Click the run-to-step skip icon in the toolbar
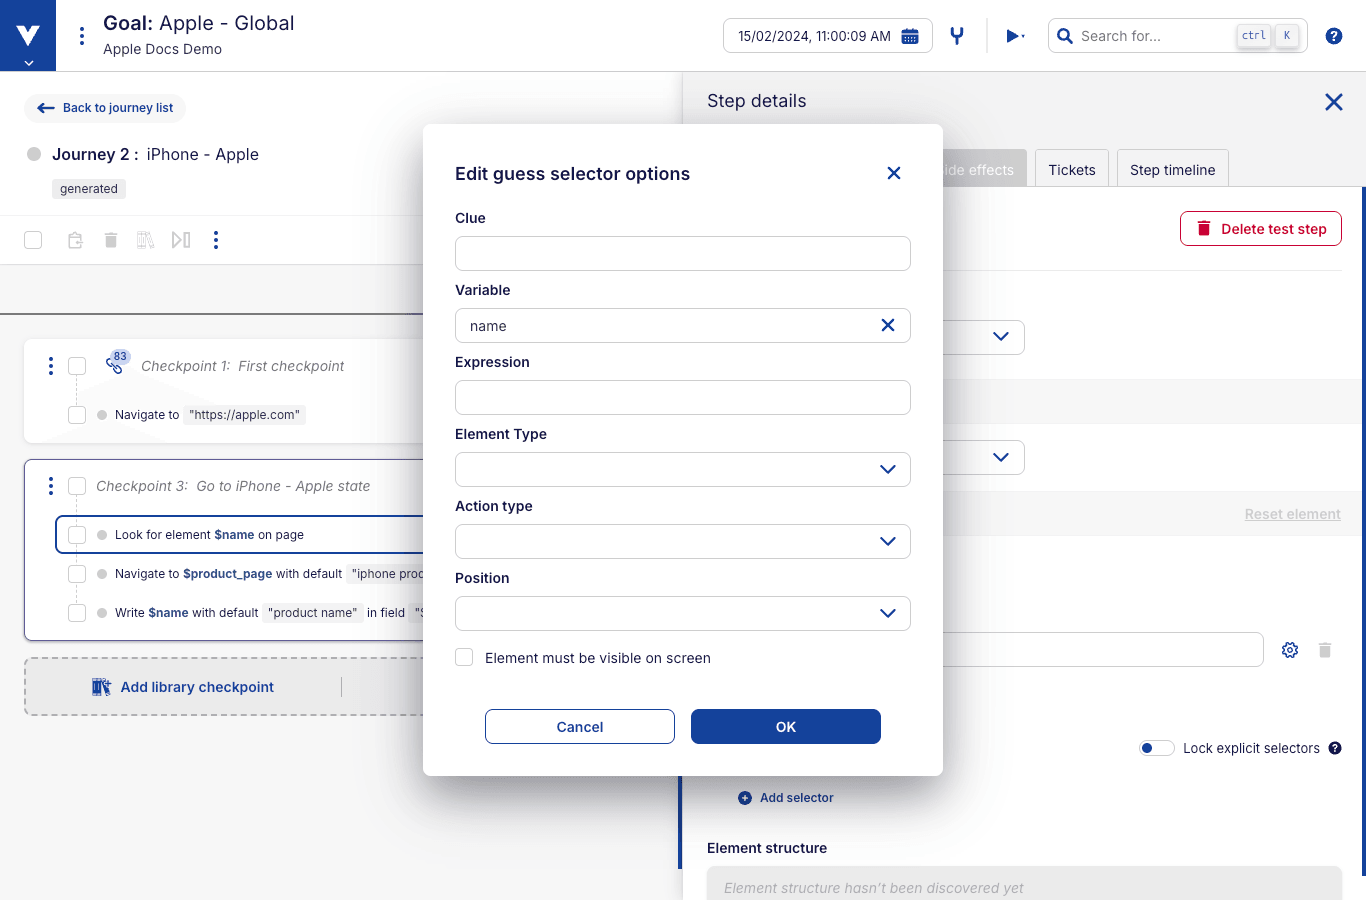The height and width of the screenshot is (900, 1366). point(180,240)
